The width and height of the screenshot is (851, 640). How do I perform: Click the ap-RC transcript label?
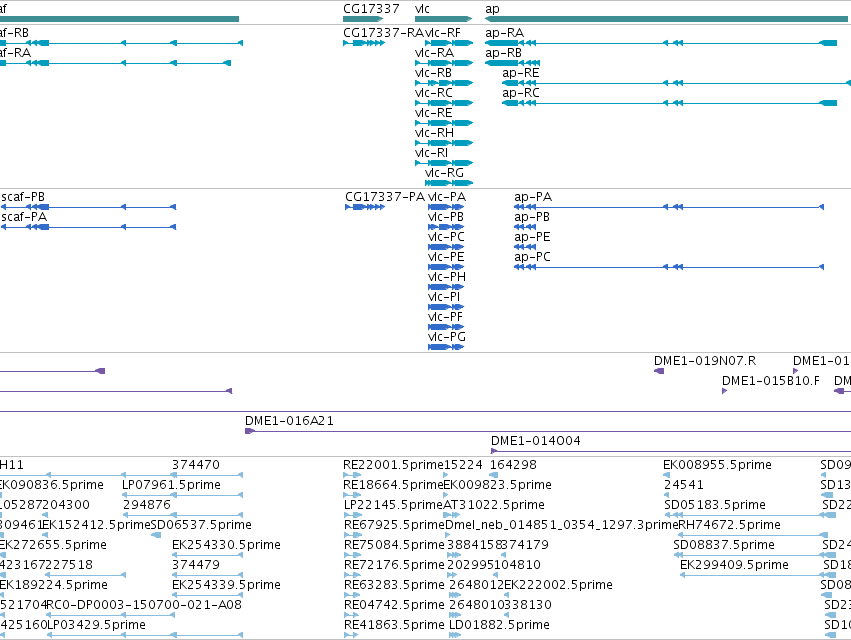[521, 93]
